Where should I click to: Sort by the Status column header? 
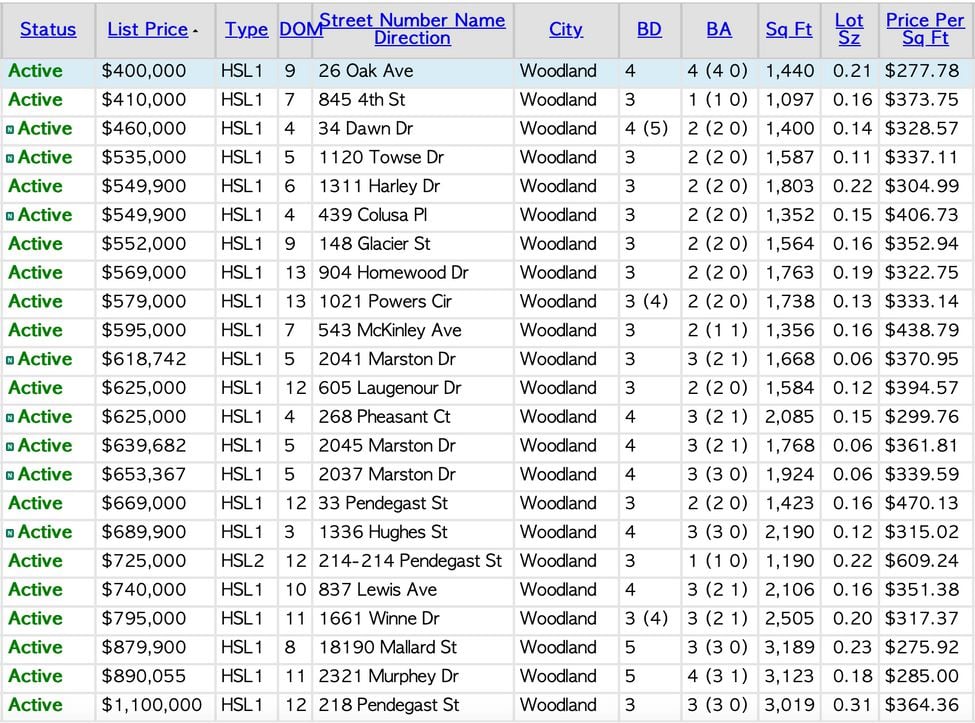pyautogui.click(x=48, y=29)
